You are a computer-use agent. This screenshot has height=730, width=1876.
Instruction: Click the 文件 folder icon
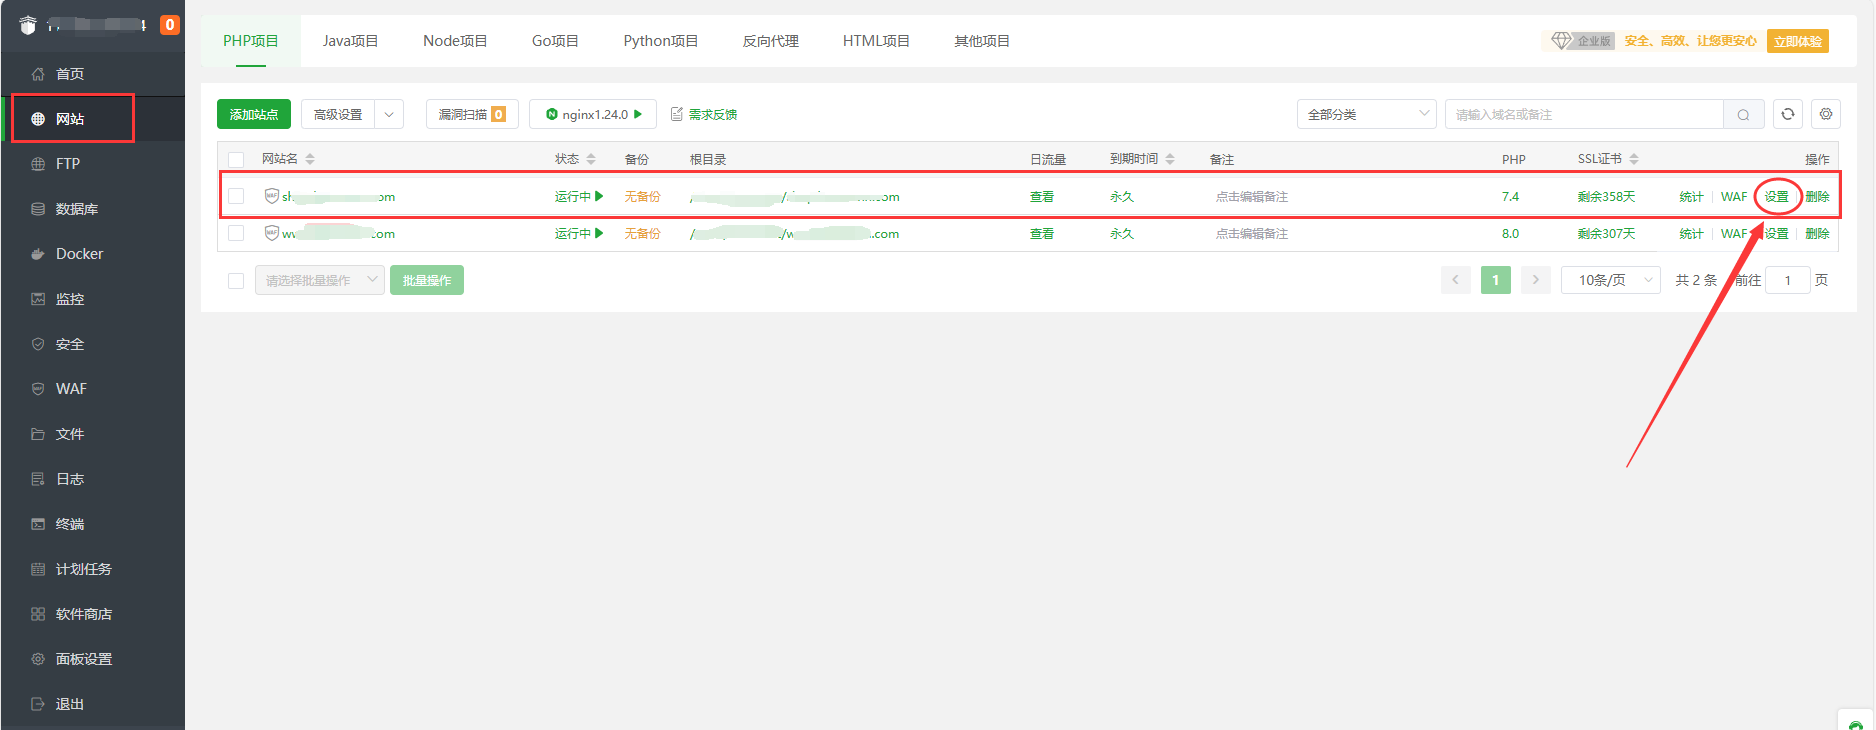[x=38, y=434]
